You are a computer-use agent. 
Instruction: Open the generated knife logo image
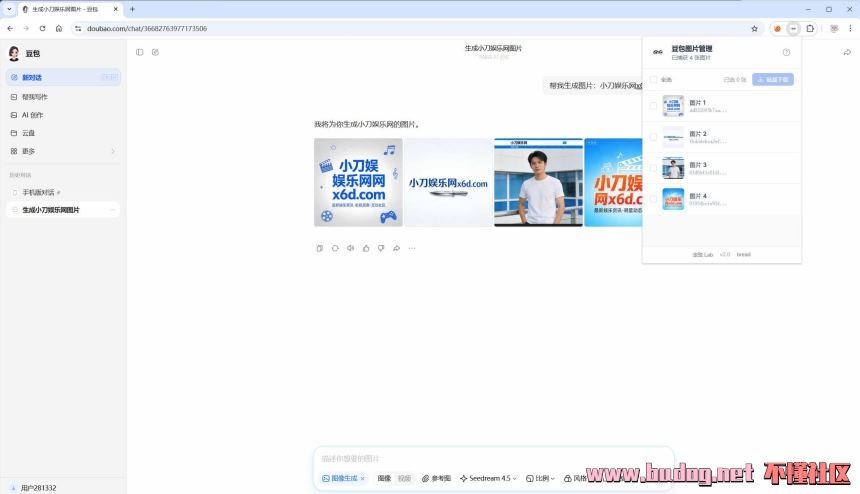tap(448, 182)
